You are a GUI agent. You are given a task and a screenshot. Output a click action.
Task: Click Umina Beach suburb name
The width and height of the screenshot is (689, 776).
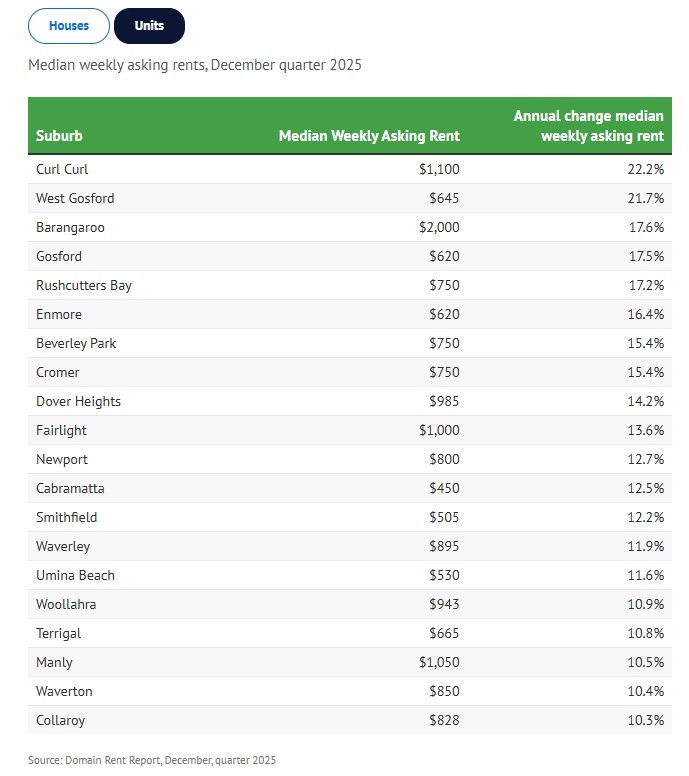[75, 576]
